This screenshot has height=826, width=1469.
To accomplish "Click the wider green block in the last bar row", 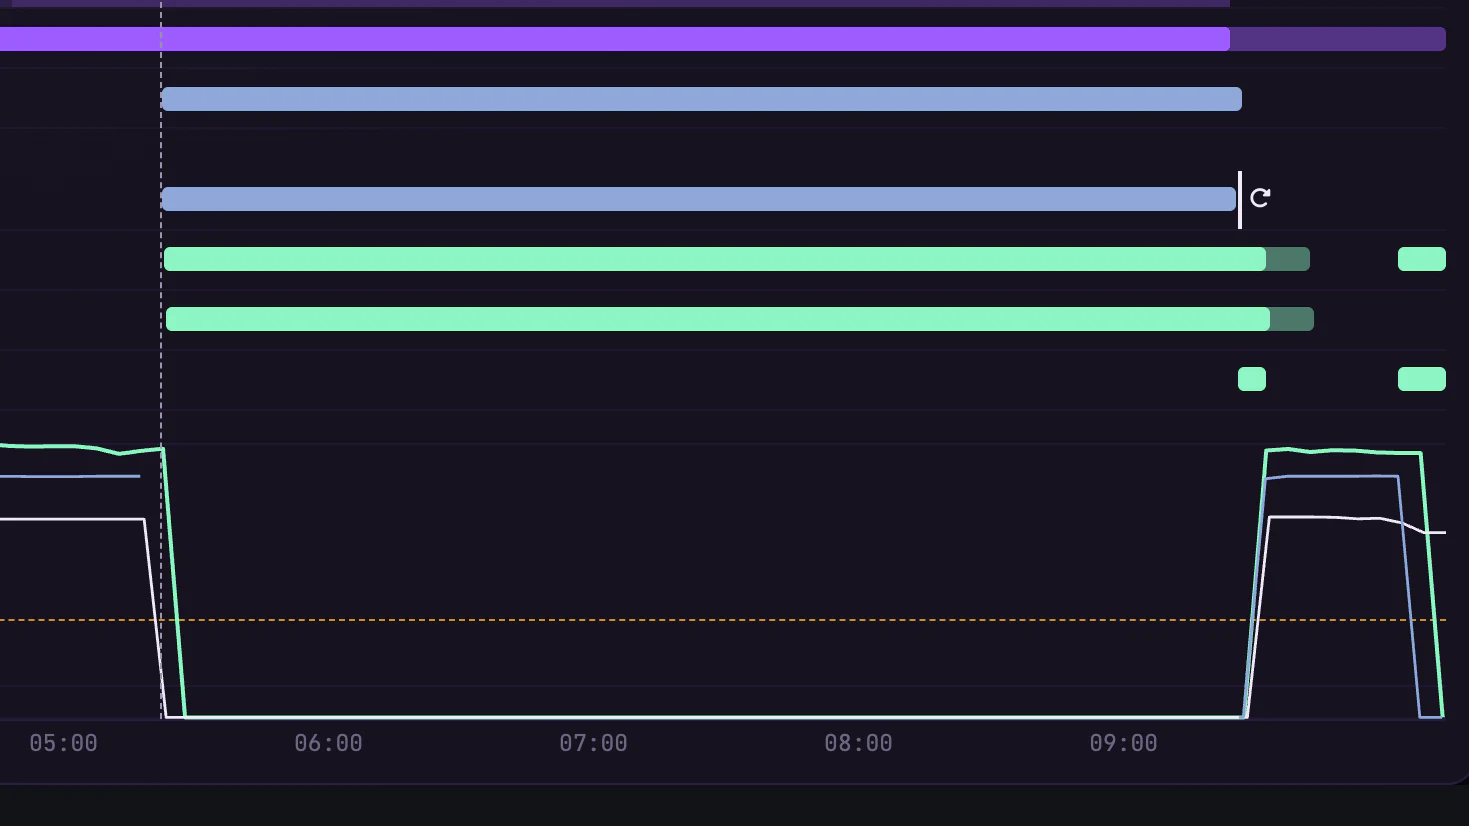I will click(x=1422, y=379).
